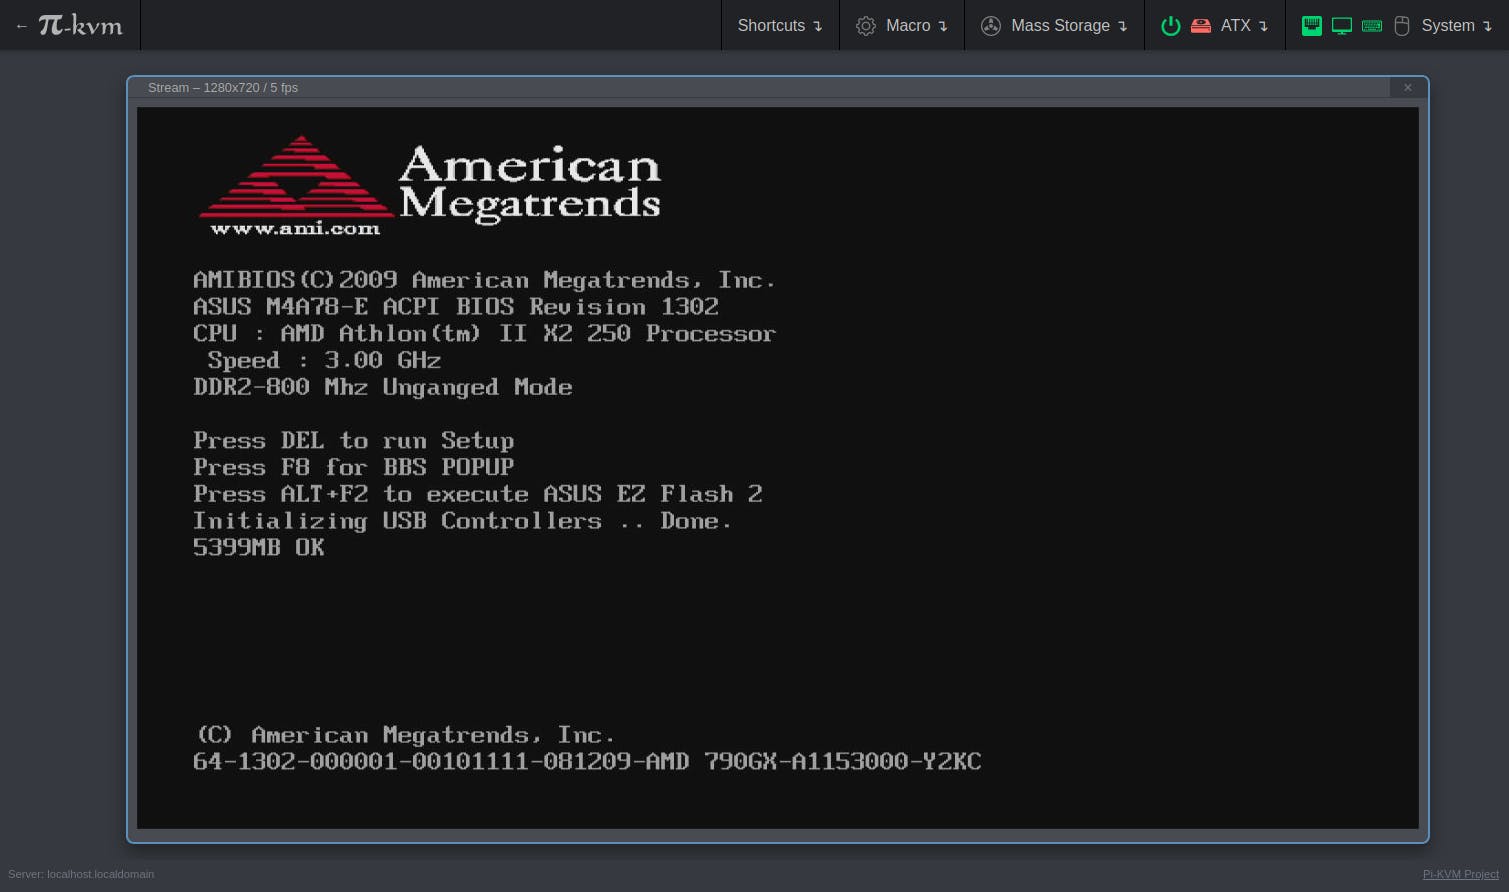Click the green ATX power LED icon
This screenshot has width=1509, height=892.
click(1170, 26)
